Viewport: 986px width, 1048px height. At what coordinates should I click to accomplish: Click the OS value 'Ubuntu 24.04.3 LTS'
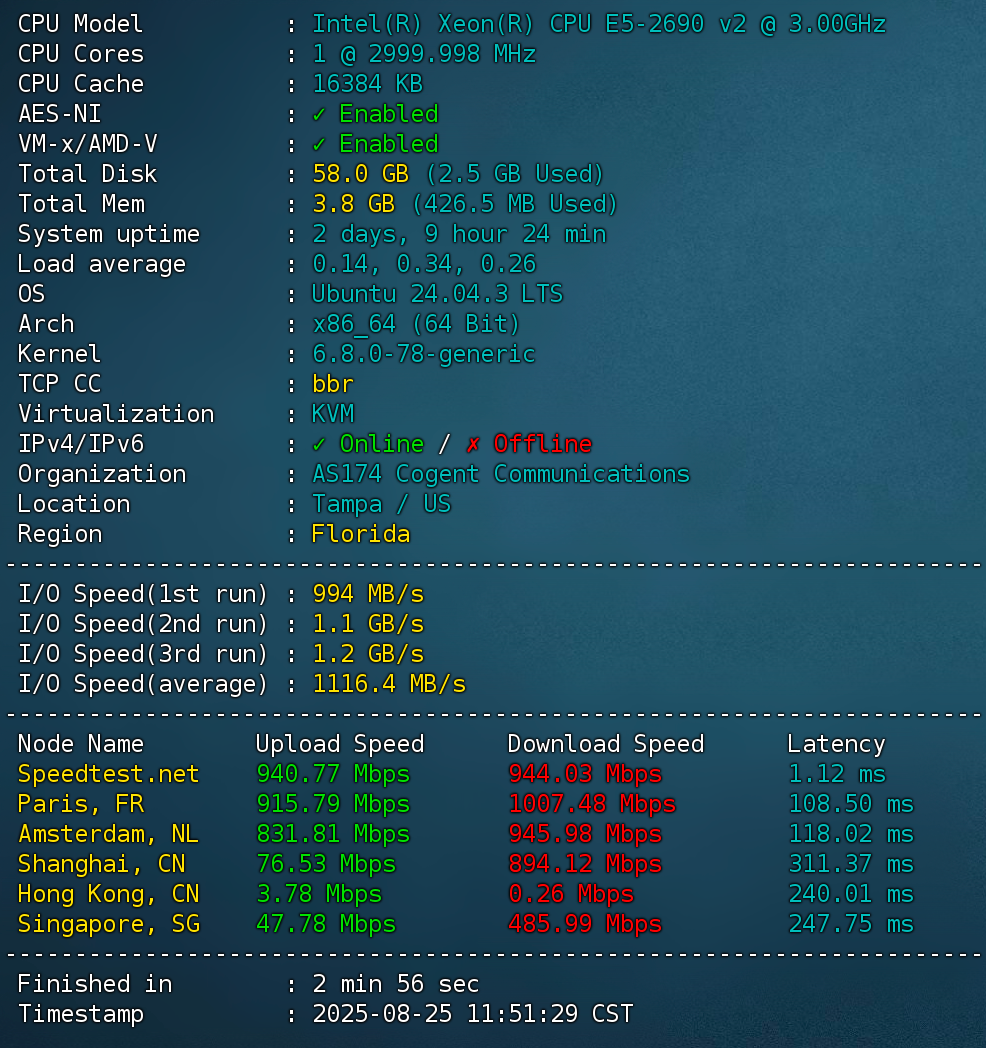click(x=438, y=294)
